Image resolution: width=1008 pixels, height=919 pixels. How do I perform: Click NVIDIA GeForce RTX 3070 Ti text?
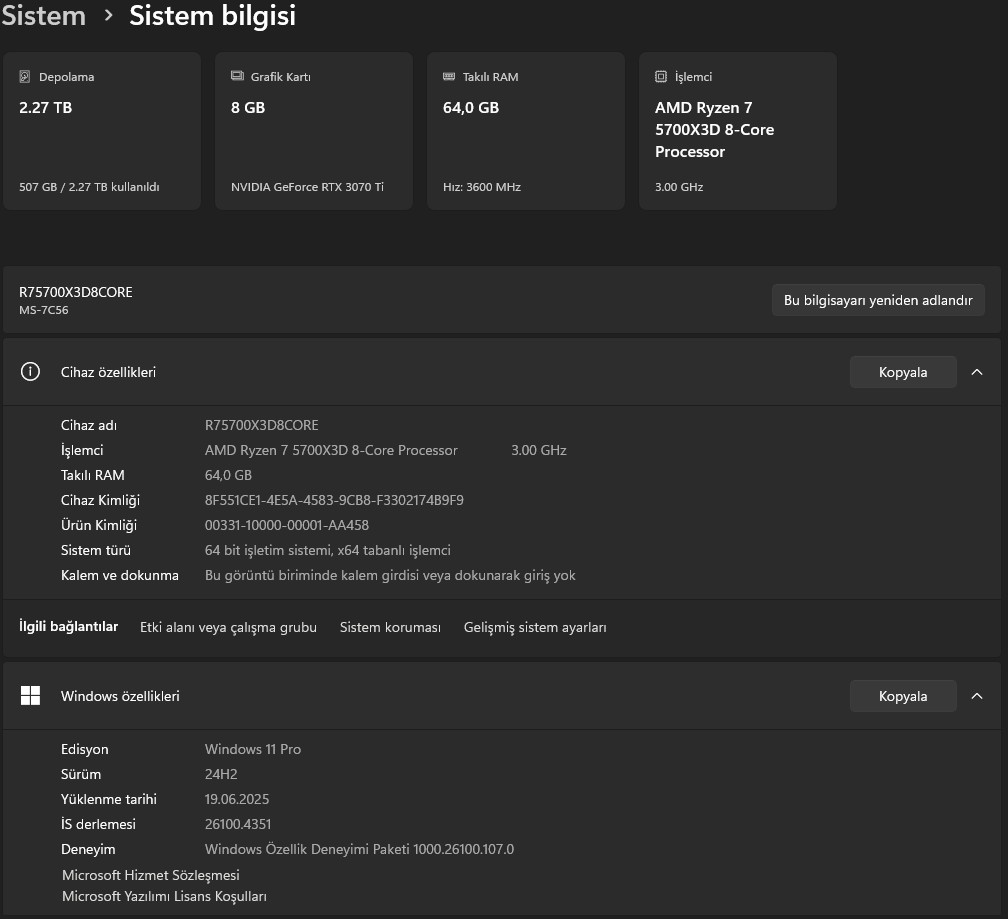[307, 187]
